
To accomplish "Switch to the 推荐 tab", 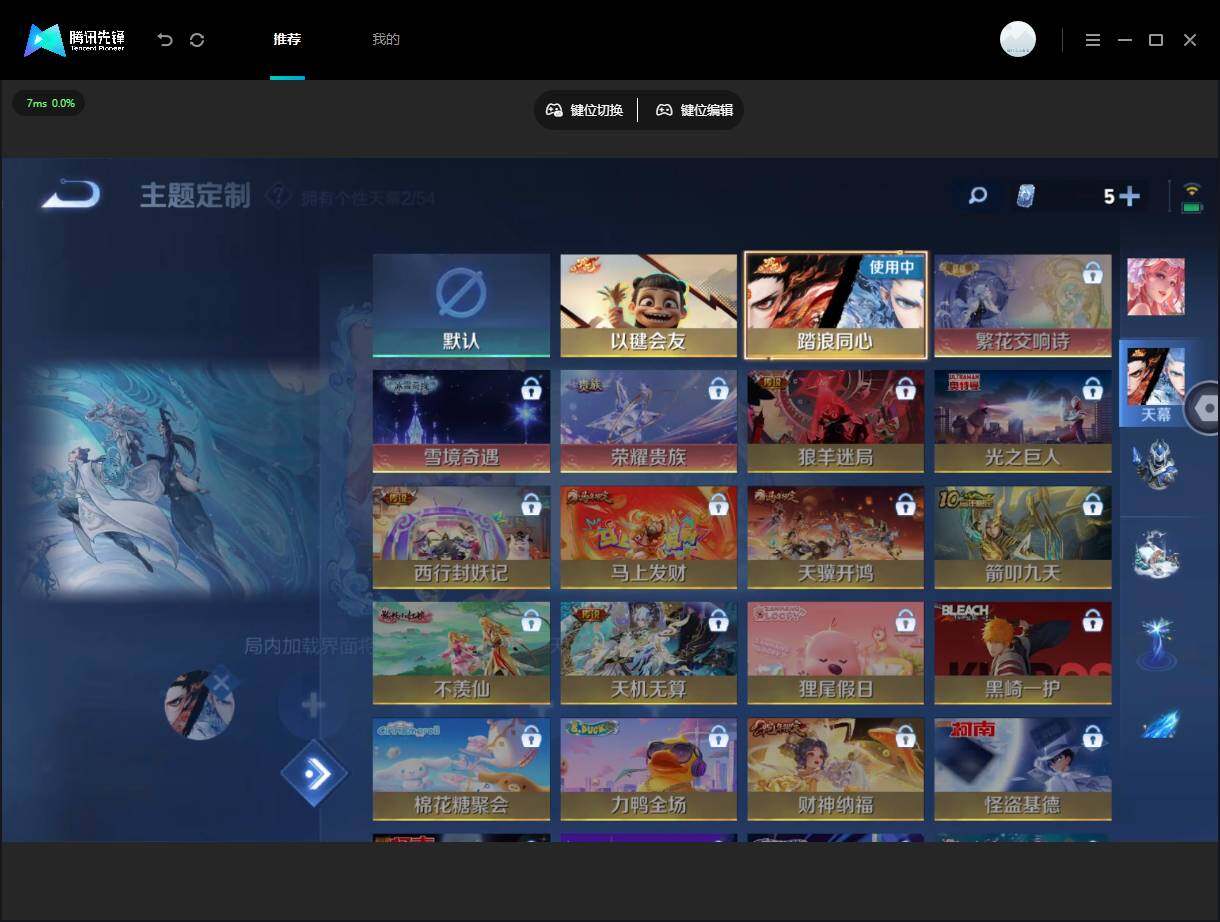I will pos(287,40).
